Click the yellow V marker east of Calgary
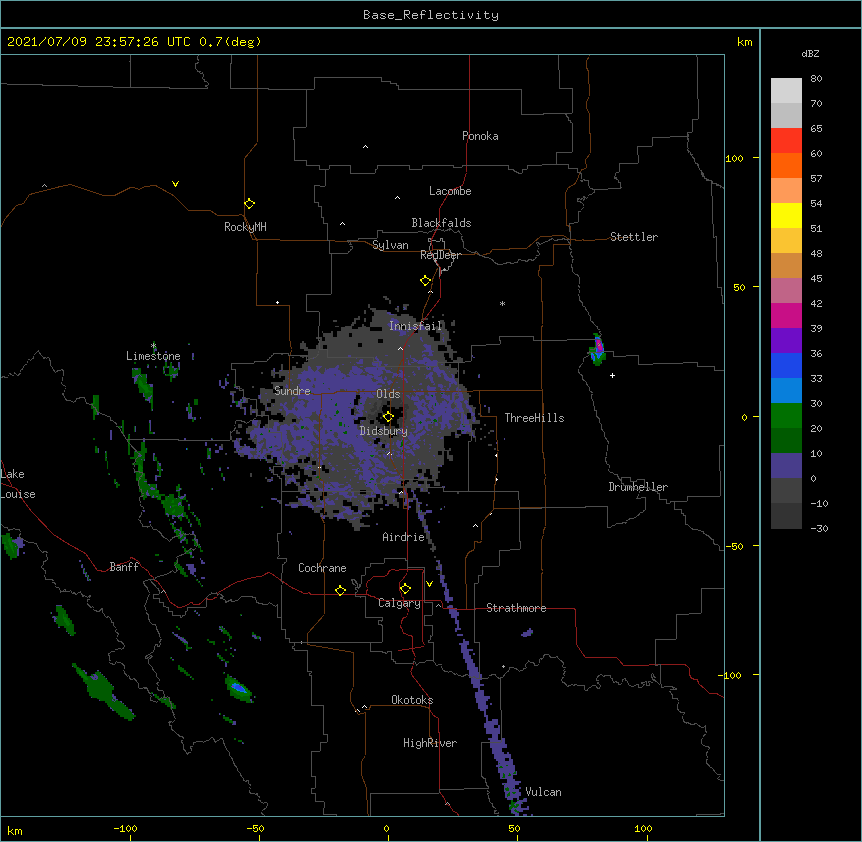This screenshot has height=842, width=862. click(x=429, y=584)
